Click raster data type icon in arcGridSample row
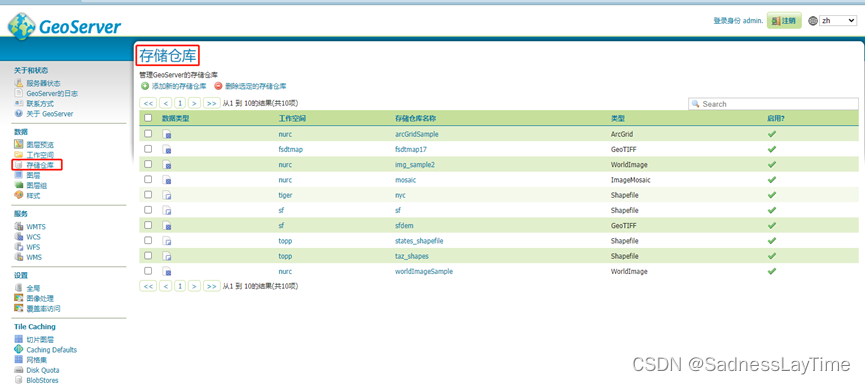Viewport: 865px width, 384px height. pos(167,134)
